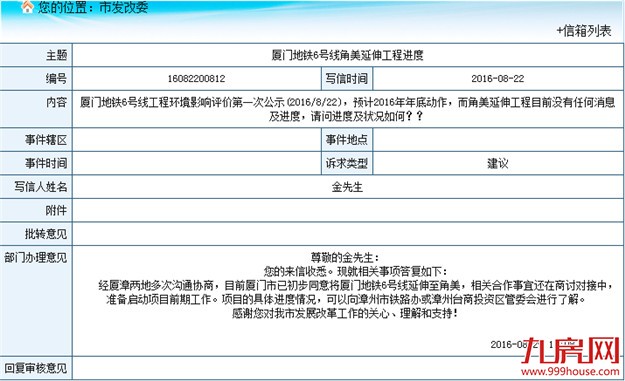
Task: Click the reply line starting 经厦漳两地多次沟通协商
Action: (x=355, y=286)
